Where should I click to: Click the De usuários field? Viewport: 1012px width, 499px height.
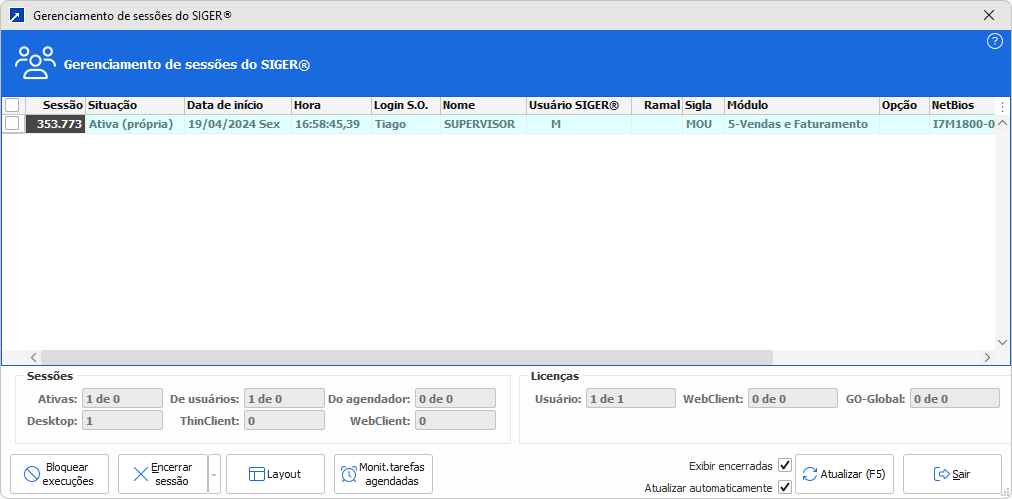284,398
